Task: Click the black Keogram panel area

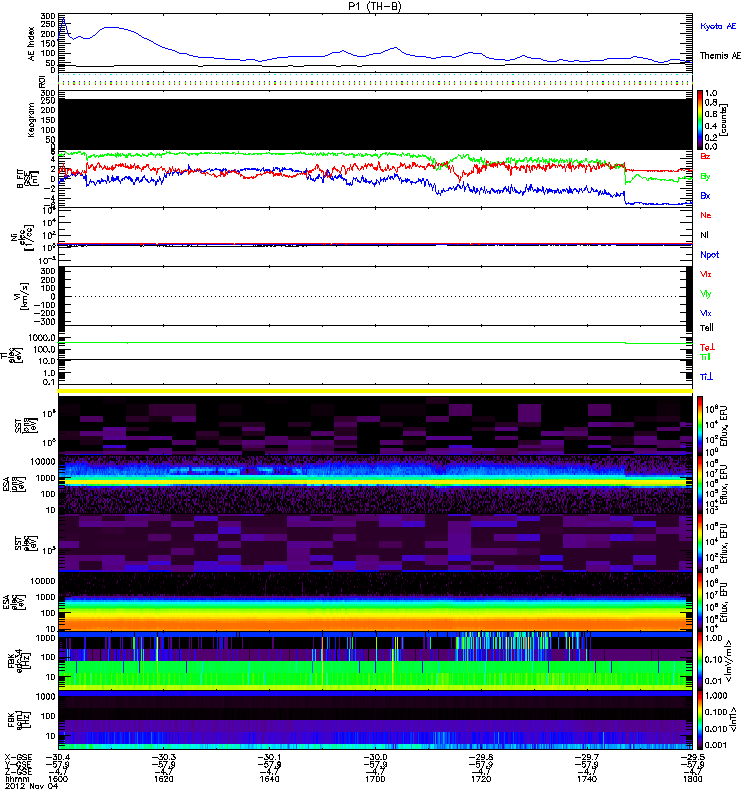Action: pos(376,120)
